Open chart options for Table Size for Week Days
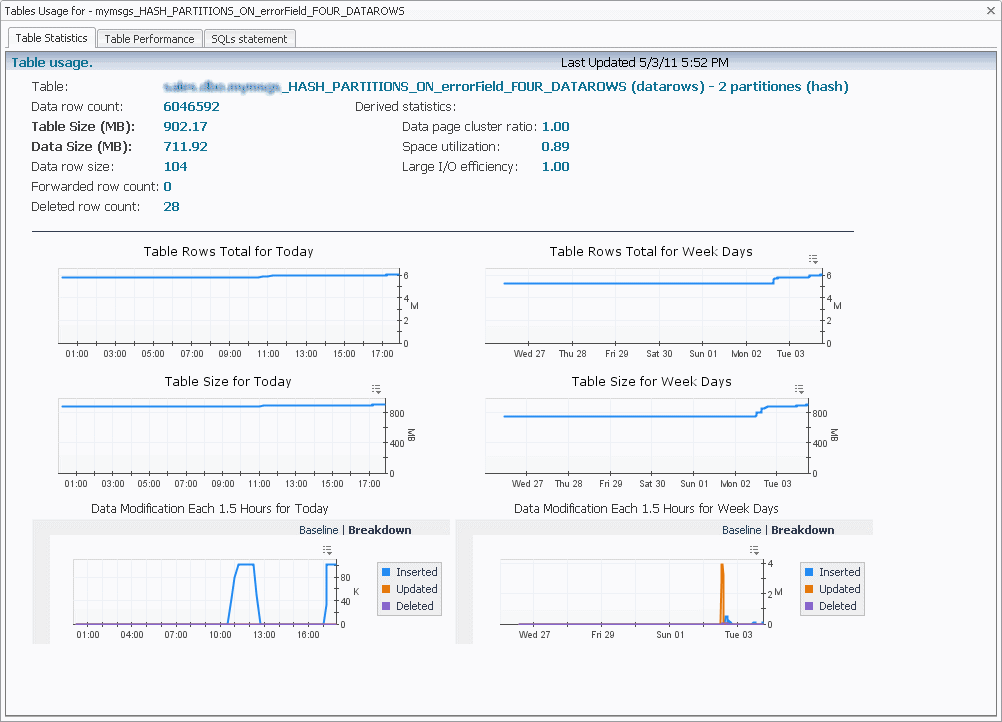 point(800,389)
